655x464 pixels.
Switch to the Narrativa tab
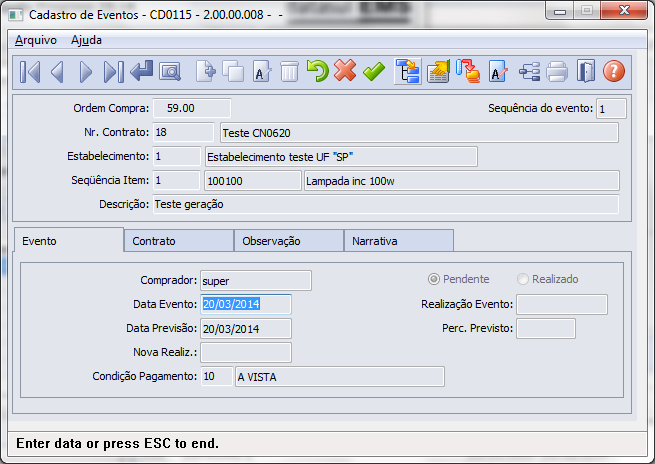(x=399, y=241)
